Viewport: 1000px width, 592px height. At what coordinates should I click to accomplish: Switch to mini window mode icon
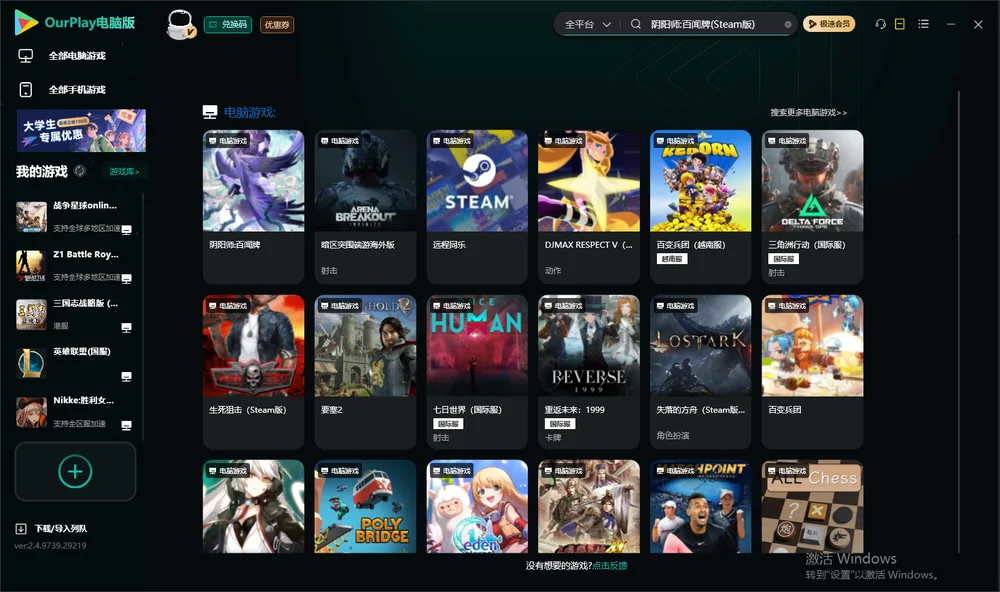pyautogui.click(x=900, y=24)
